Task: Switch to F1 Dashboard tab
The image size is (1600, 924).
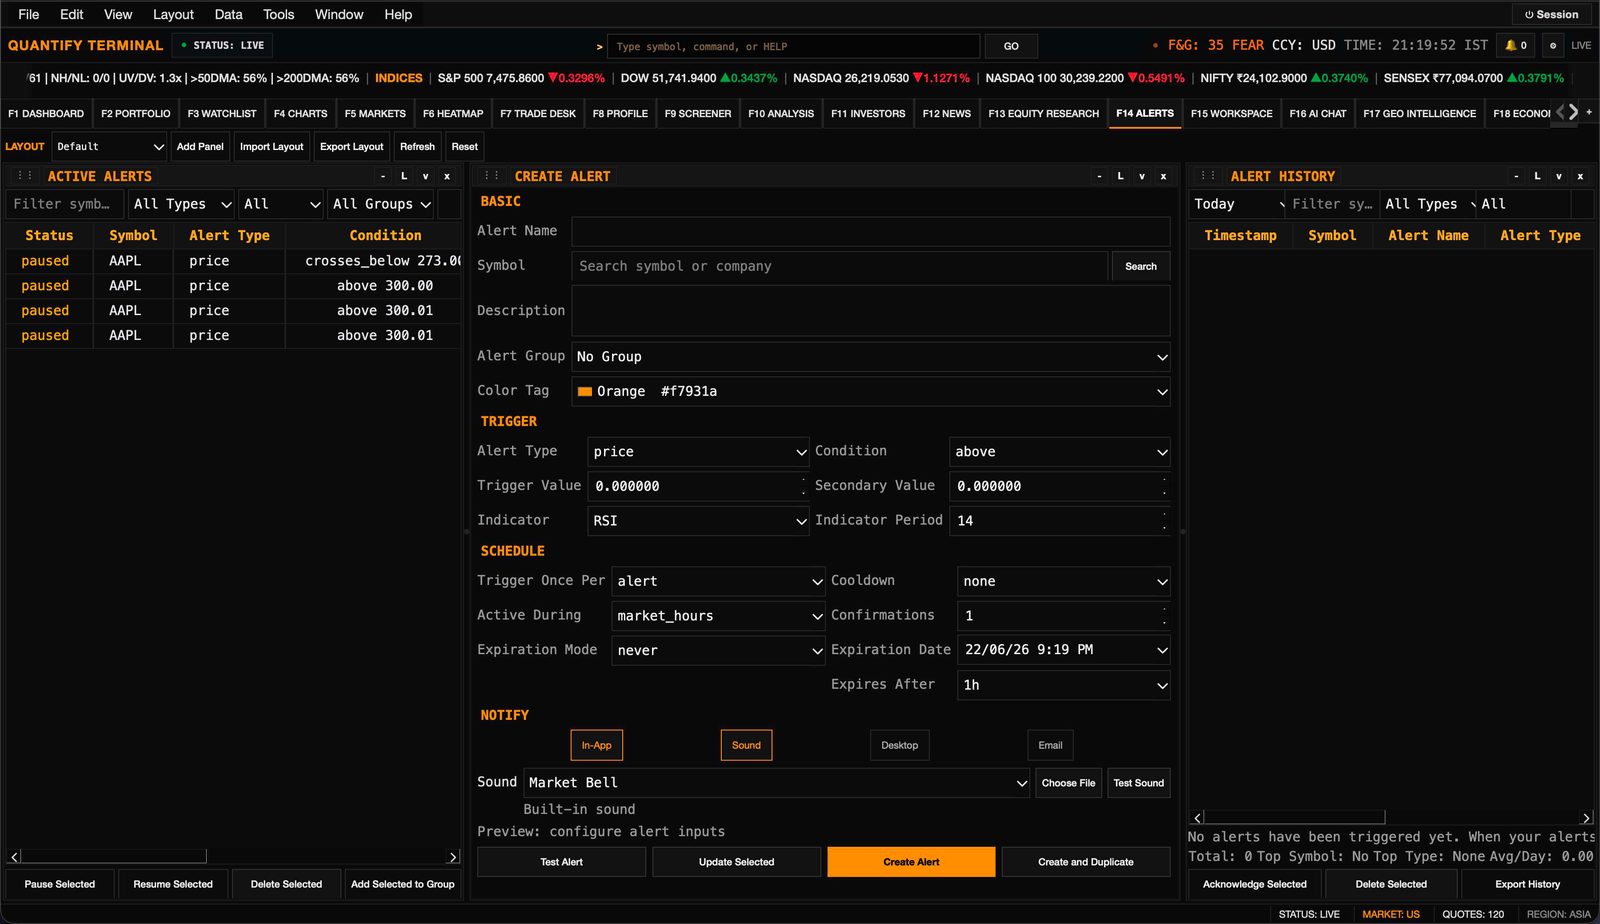Action: point(46,113)
